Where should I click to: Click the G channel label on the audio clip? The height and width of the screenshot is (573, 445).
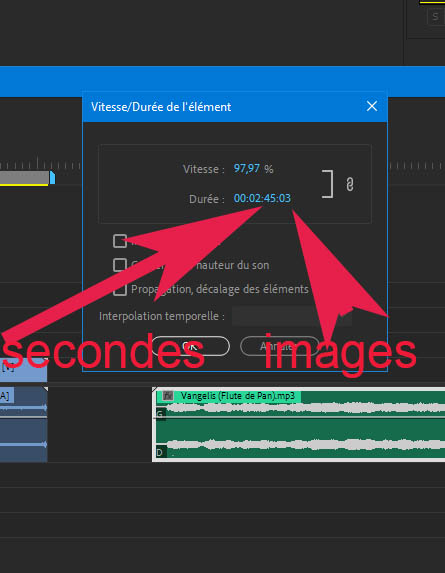pyautogui.click(x=160, y=414)
